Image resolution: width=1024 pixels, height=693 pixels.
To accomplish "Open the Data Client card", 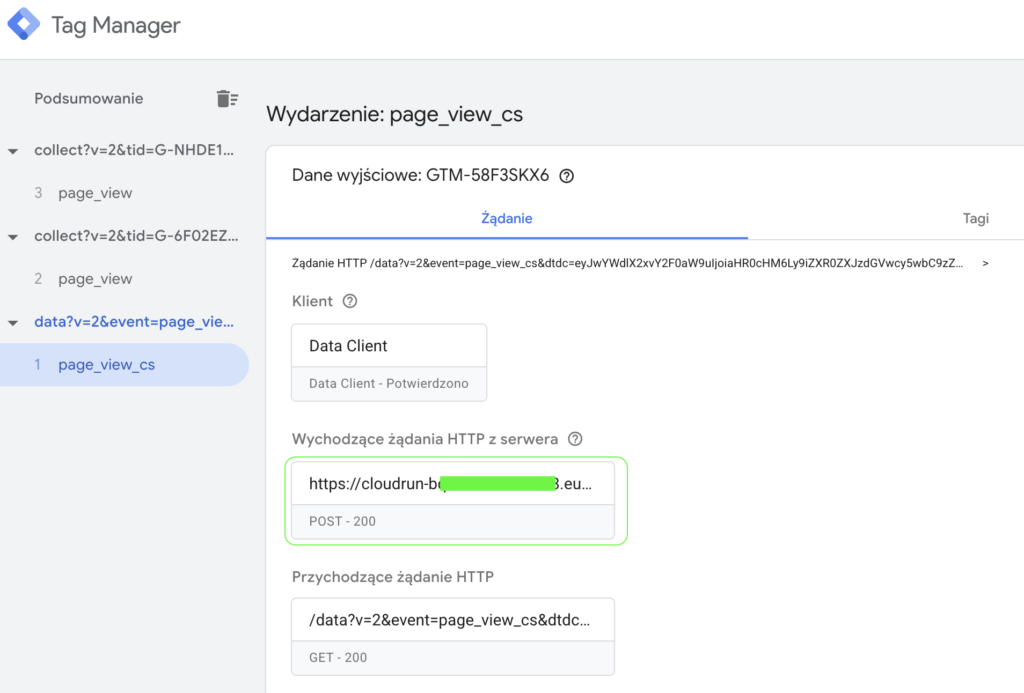I will tap(388, 362).
